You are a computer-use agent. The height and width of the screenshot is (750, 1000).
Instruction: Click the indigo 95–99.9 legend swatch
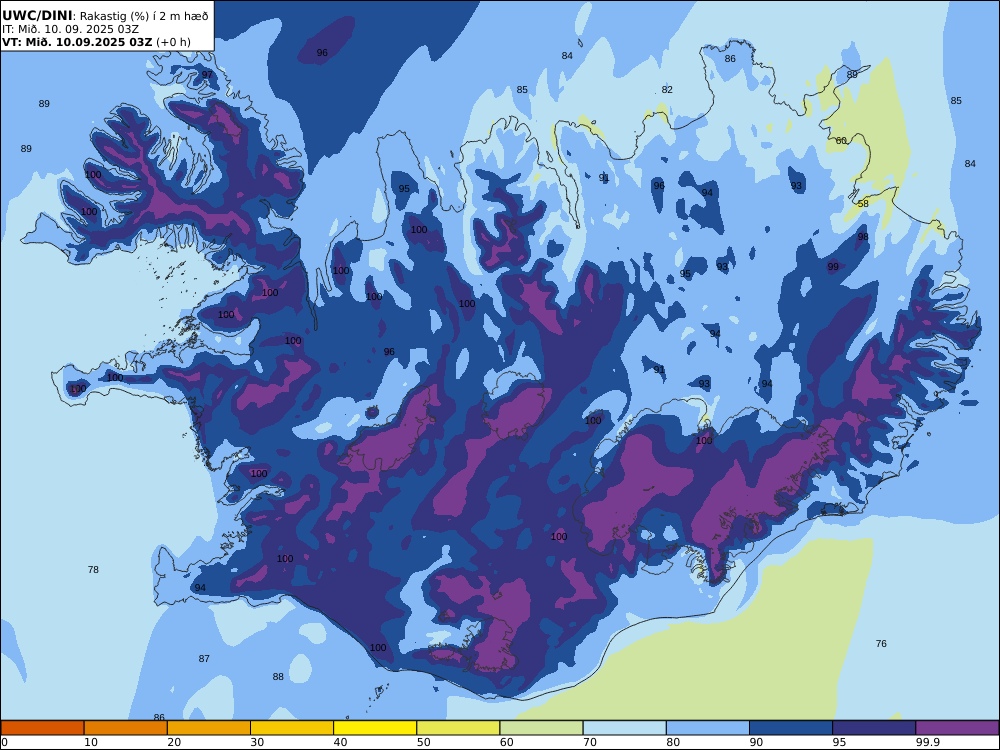point(874,728)
